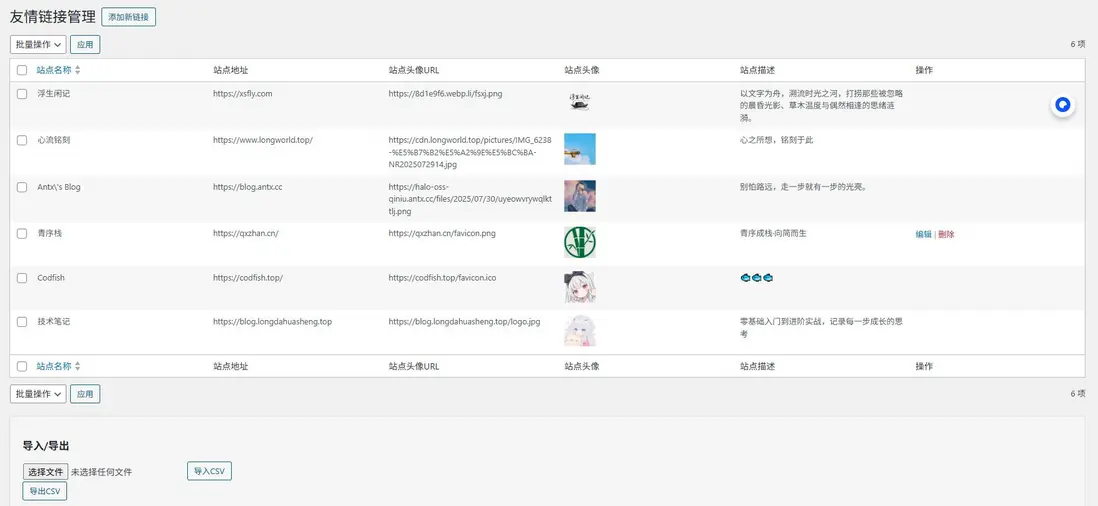
Task: Click the 6 项 count above the table
Action: pos(1078,44)
